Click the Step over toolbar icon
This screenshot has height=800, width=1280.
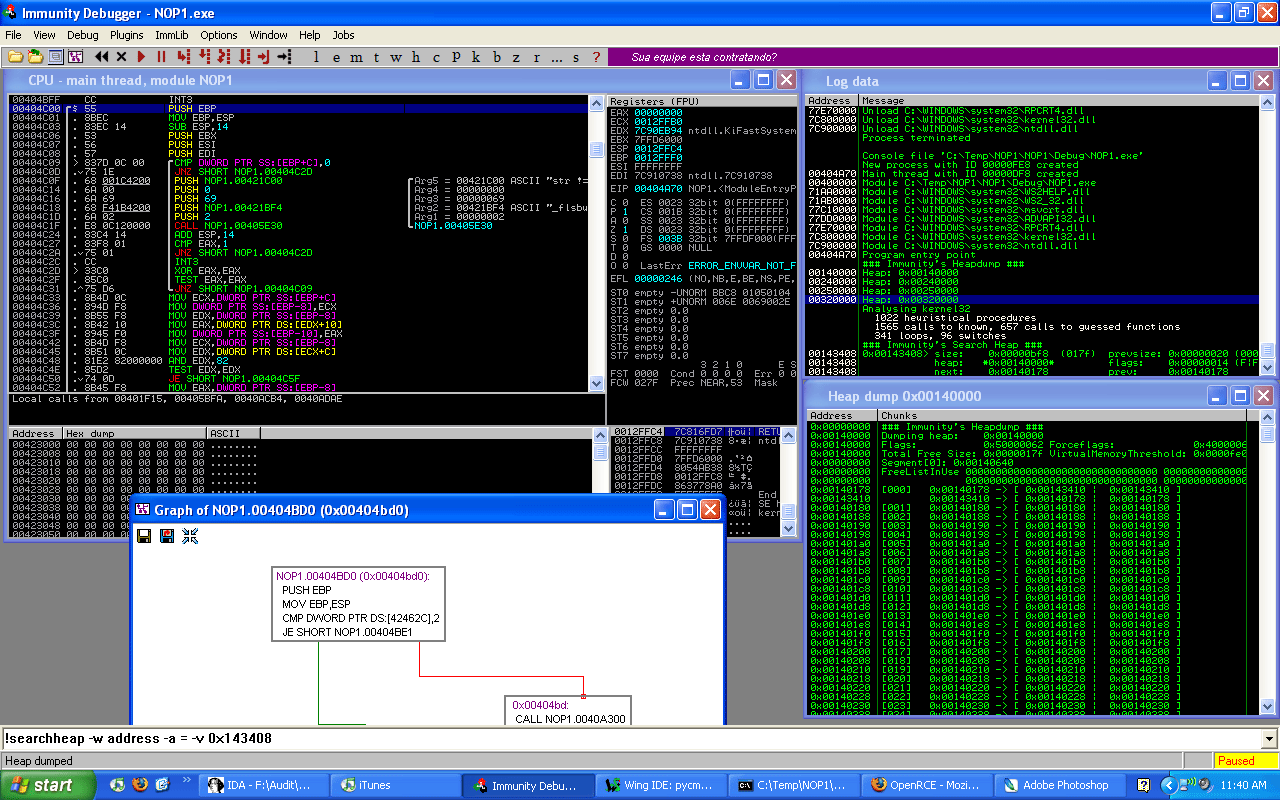click(204, 57)
